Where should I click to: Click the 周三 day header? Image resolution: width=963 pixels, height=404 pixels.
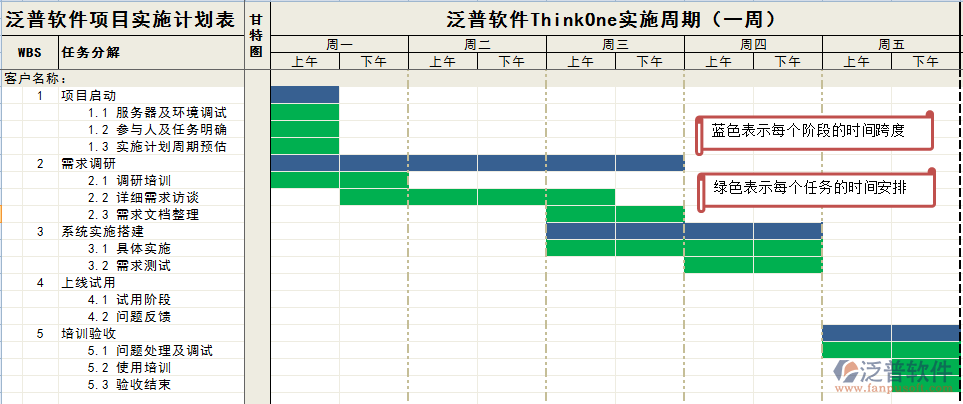[x=615, y=44]
